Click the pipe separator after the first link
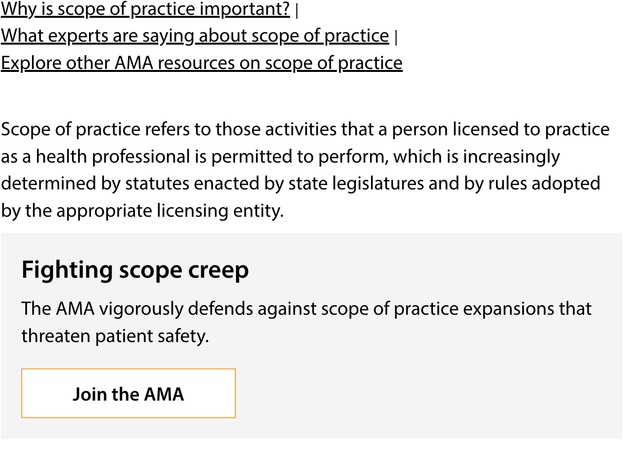The height and width of the screenshot is (453, 626). coord(297,11)
